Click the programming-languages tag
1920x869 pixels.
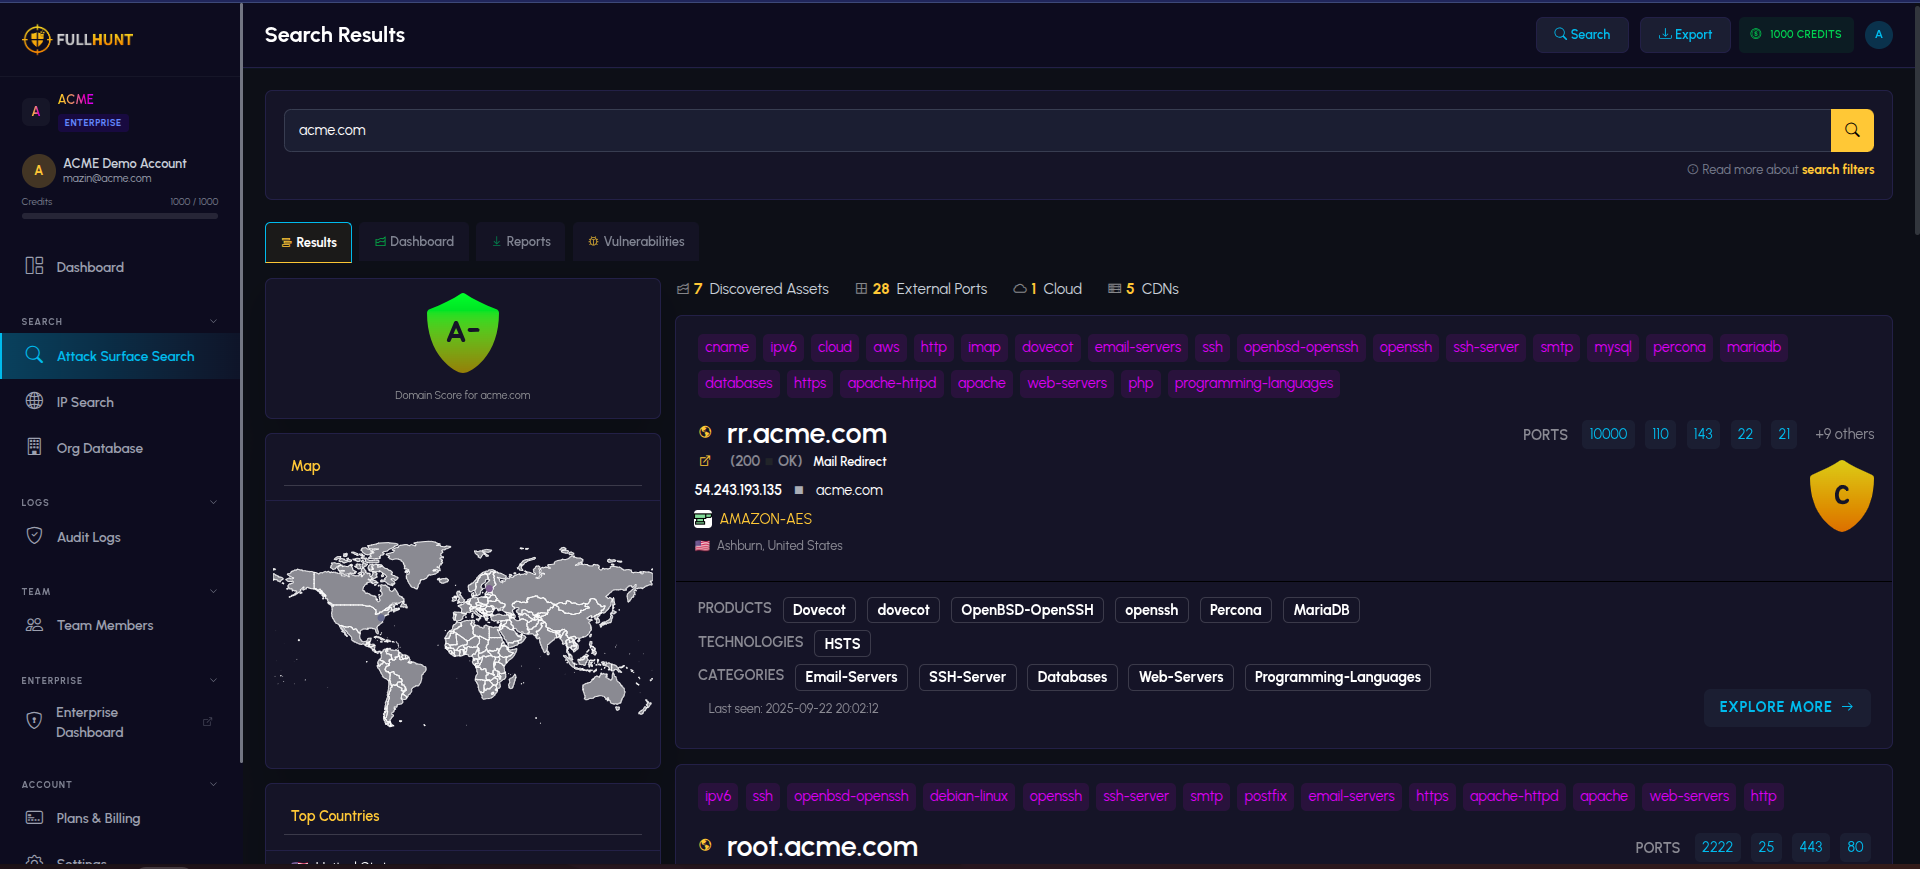[1254, 383]
